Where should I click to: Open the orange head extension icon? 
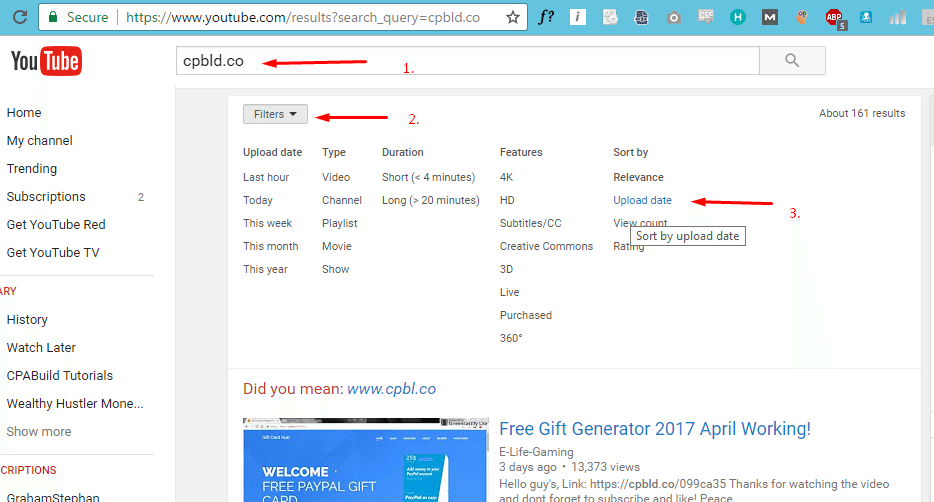[801, 17]
